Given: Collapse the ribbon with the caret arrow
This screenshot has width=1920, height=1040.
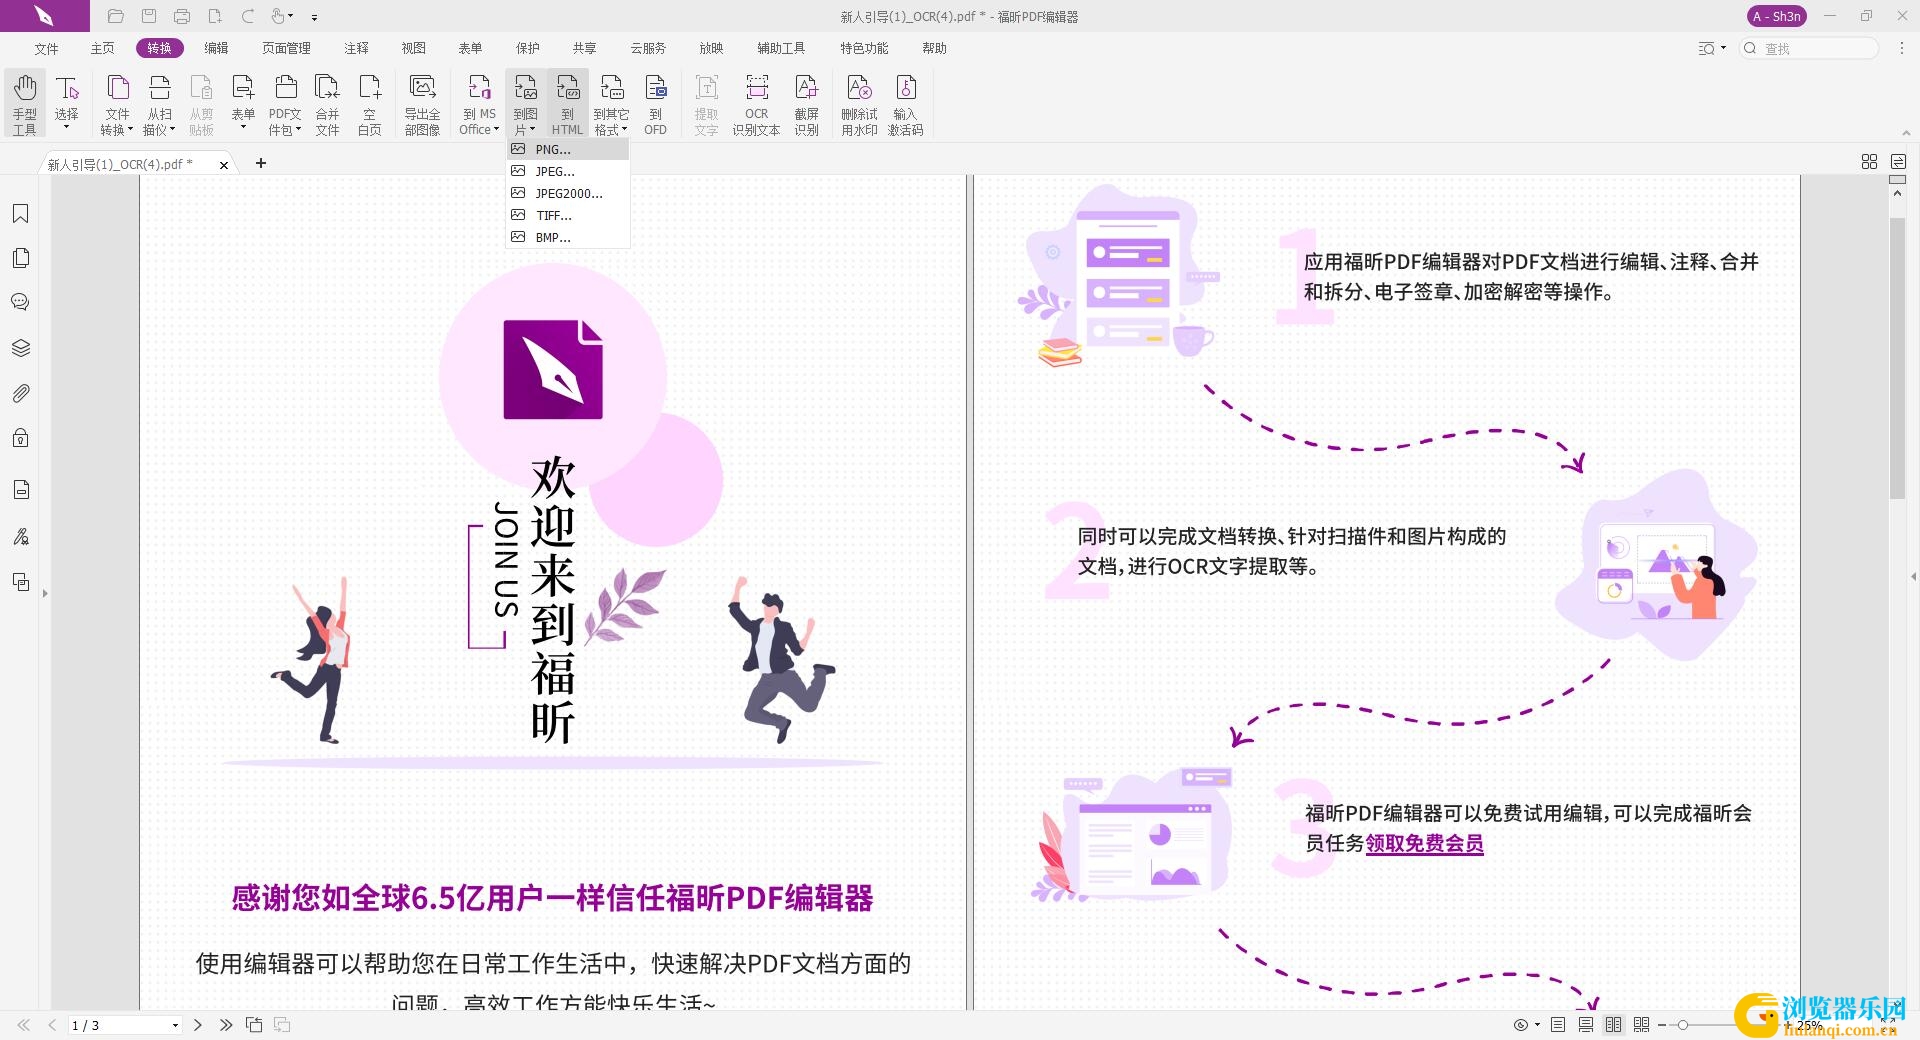Looking at the screenshot, I should tap(1906, 133).
